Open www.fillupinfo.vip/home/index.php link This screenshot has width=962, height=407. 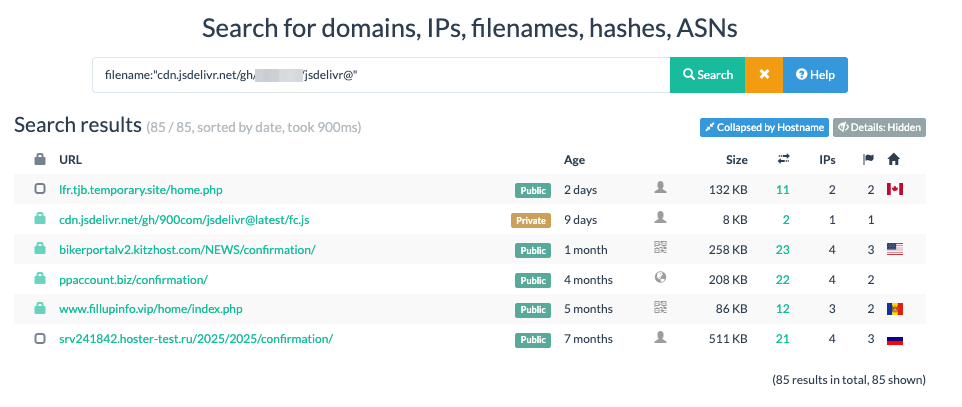tap(150, 309)
